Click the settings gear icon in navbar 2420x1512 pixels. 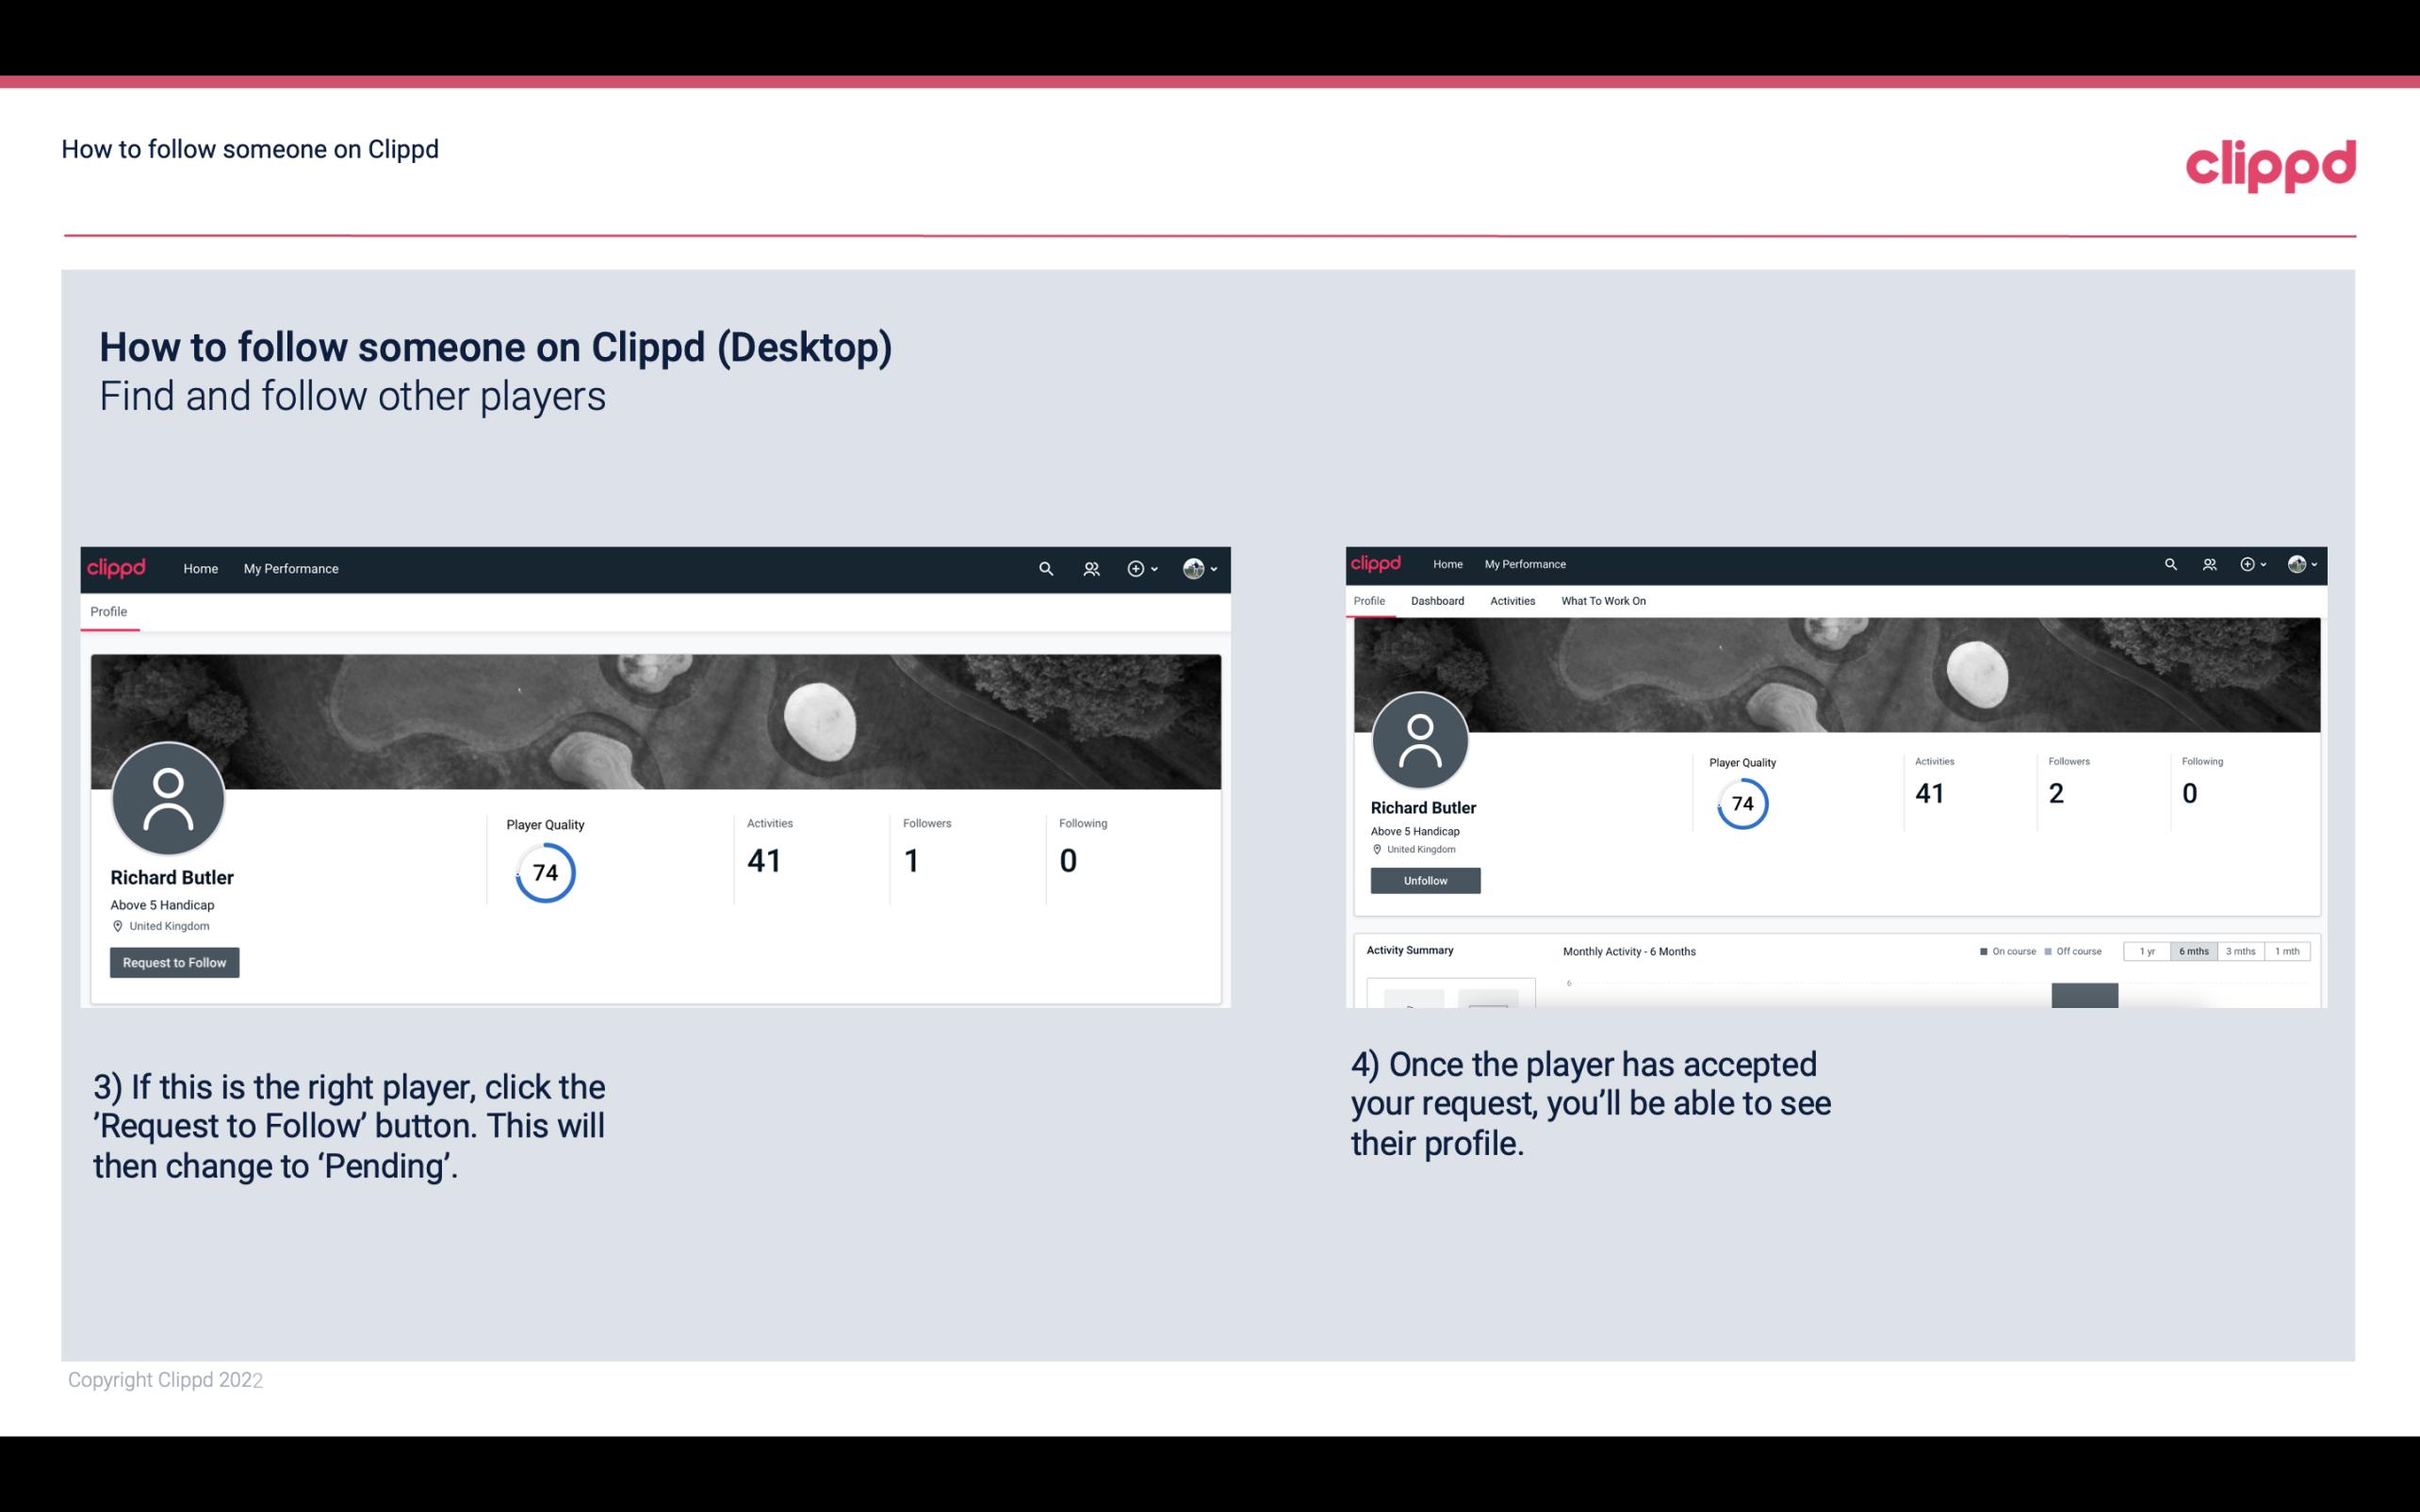pyautogui.click(x=1136, y=568)
